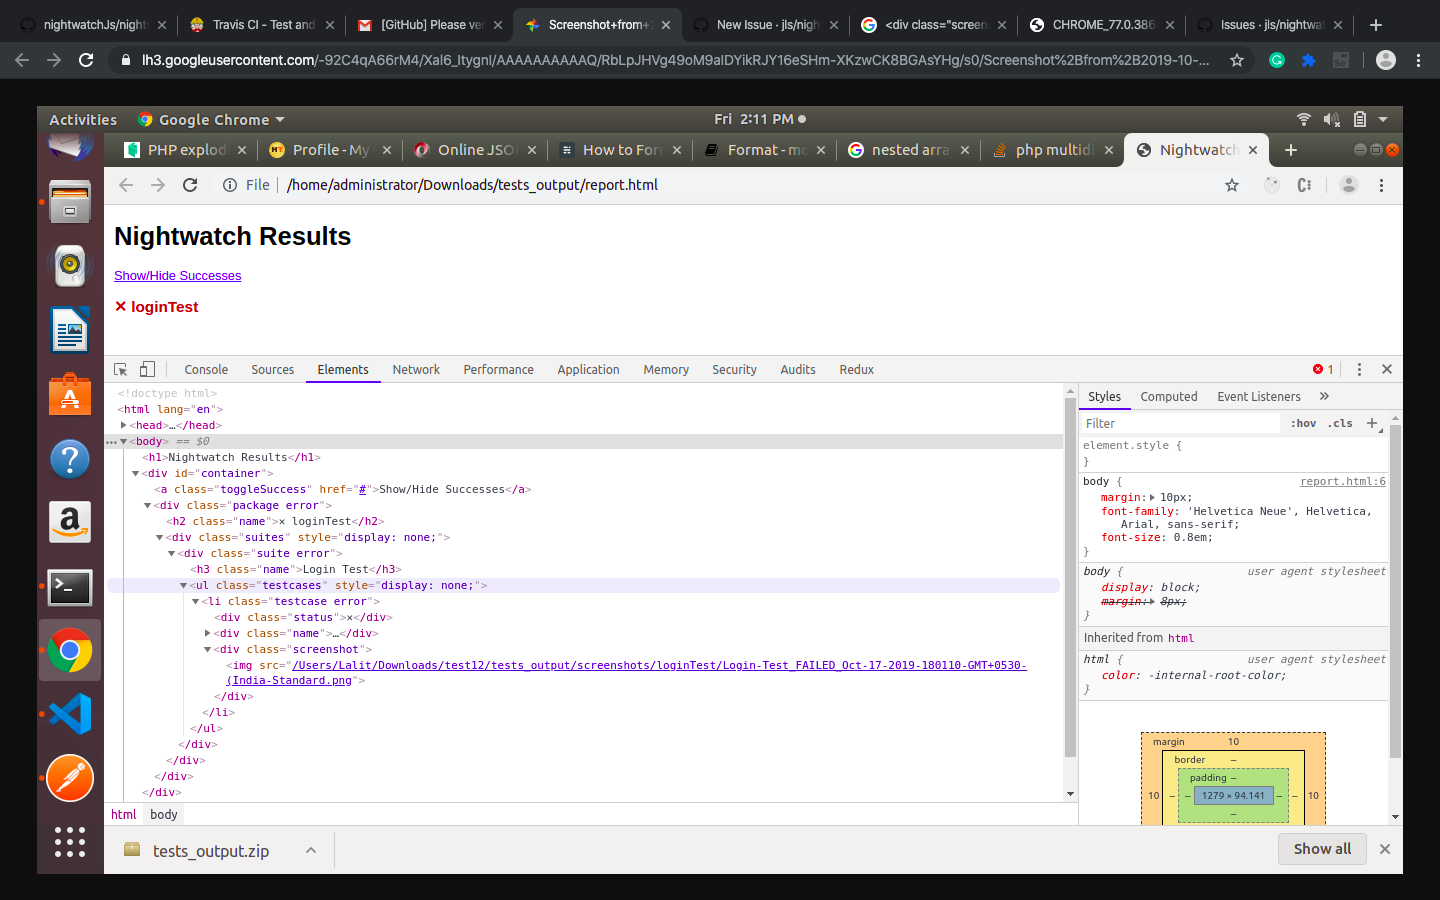
Task: Close the DevTools panel
Action: point(1387,369)
